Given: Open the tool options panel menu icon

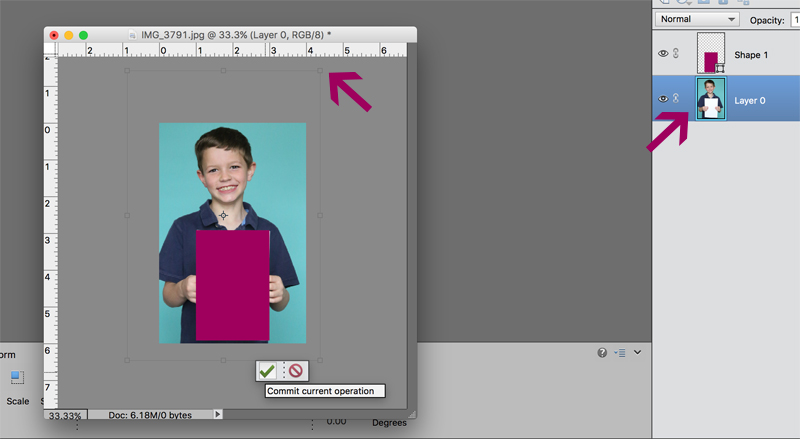Looking at the screenshot, I should [620, 352].
